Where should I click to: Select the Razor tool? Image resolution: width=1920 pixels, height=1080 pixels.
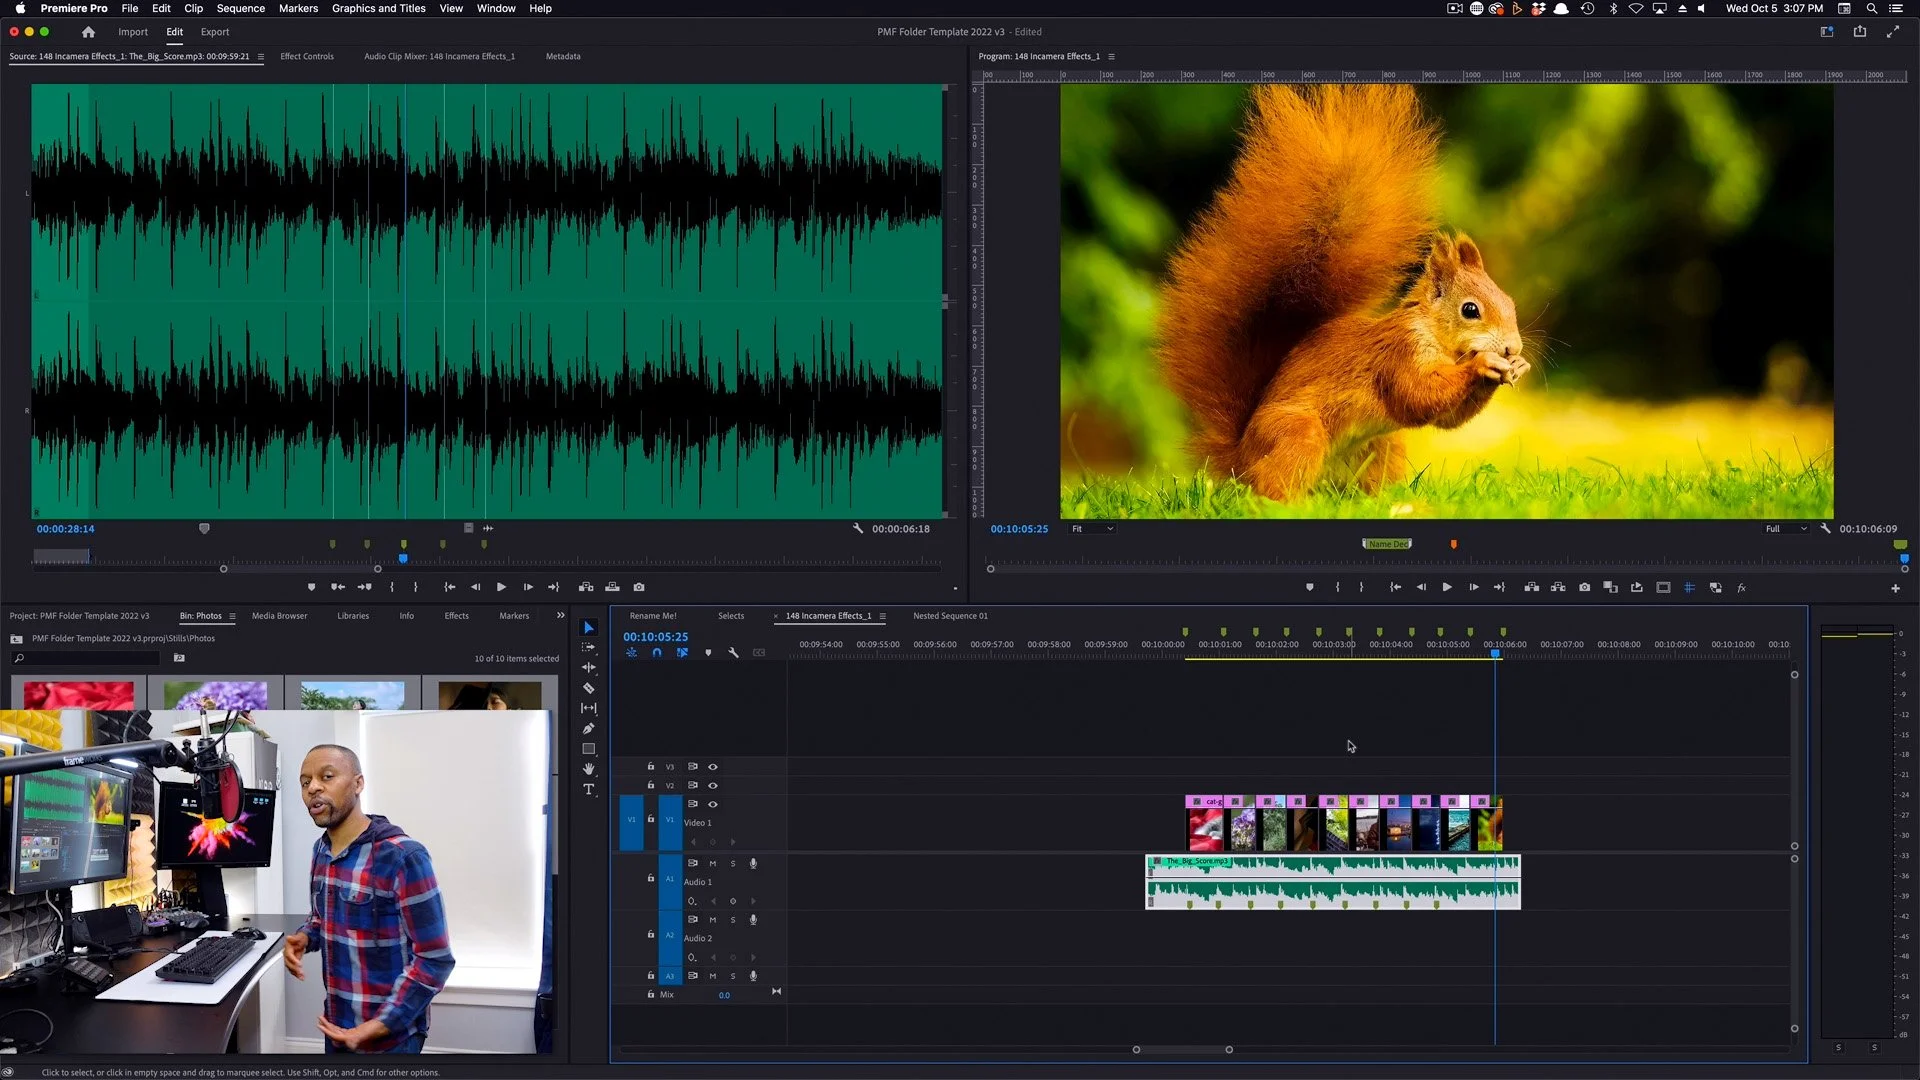coord(588,688)
